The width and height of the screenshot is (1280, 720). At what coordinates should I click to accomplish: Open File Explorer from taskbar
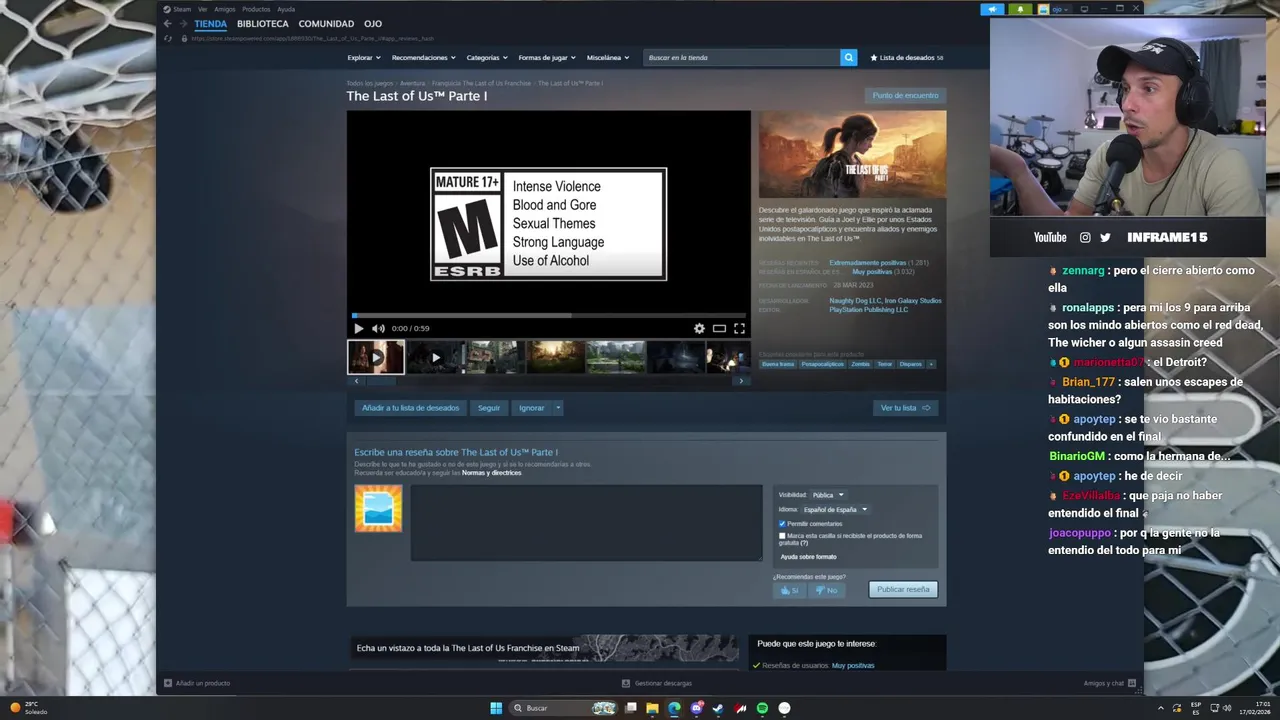pos(652,708)
